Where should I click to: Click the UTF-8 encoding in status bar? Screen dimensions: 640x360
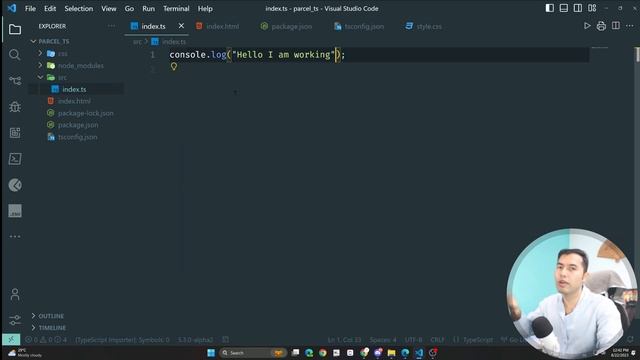413,340
